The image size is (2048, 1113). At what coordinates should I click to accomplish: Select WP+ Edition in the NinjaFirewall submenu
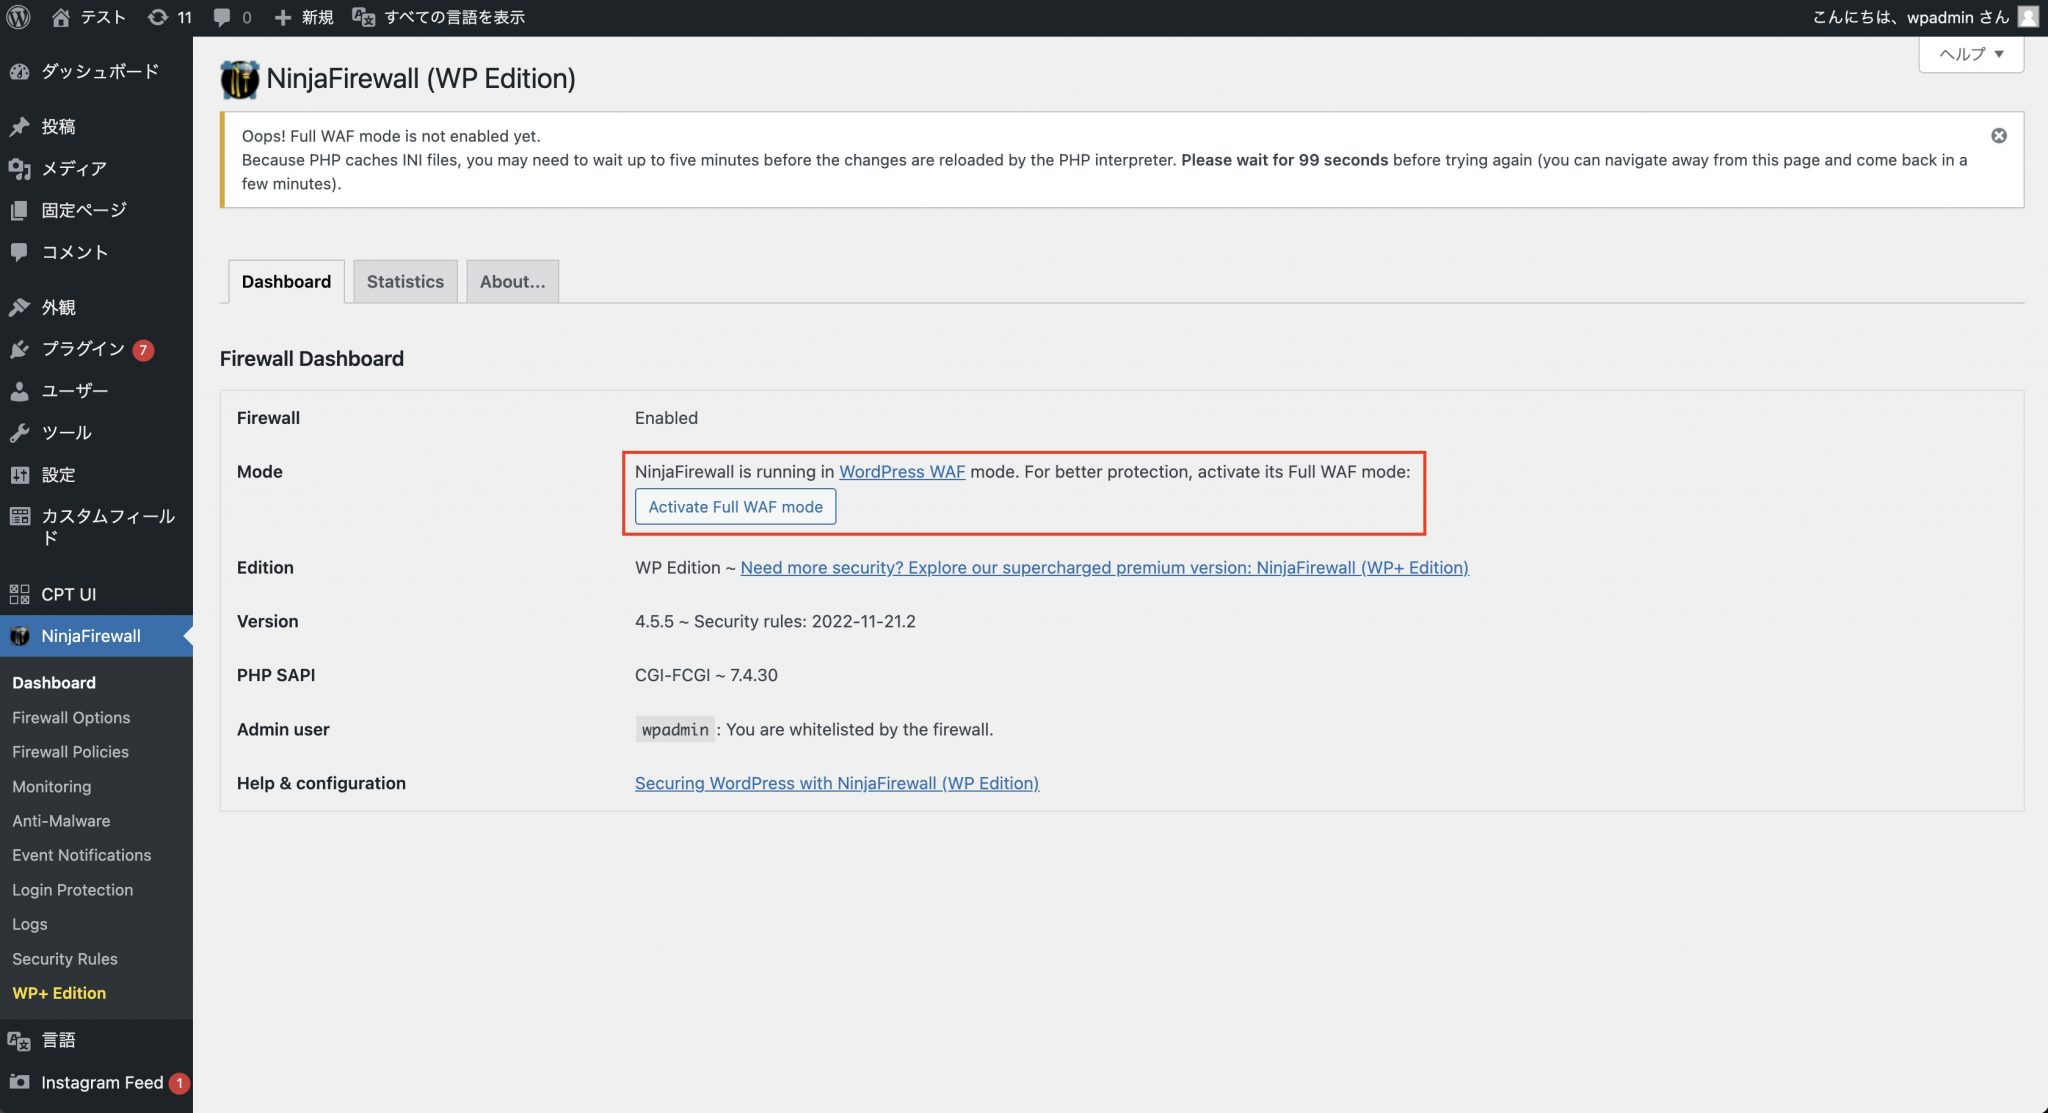point(57,992)
